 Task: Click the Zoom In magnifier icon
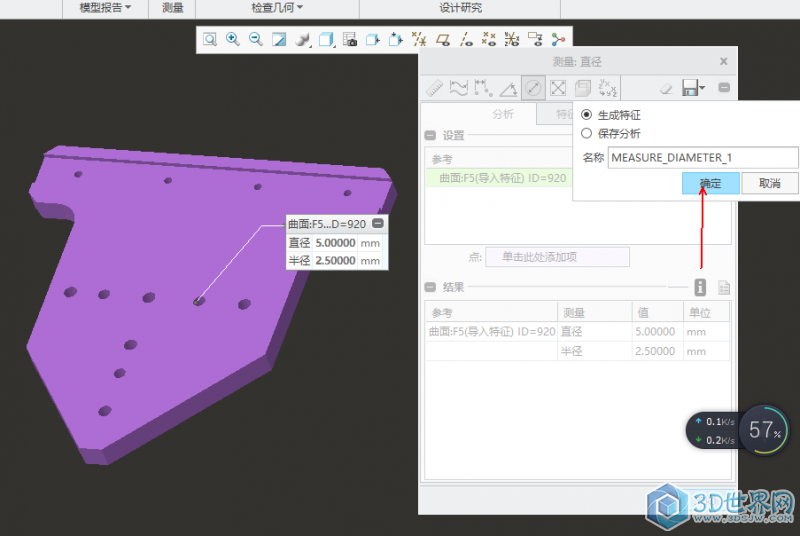click(x=233, y=39)
